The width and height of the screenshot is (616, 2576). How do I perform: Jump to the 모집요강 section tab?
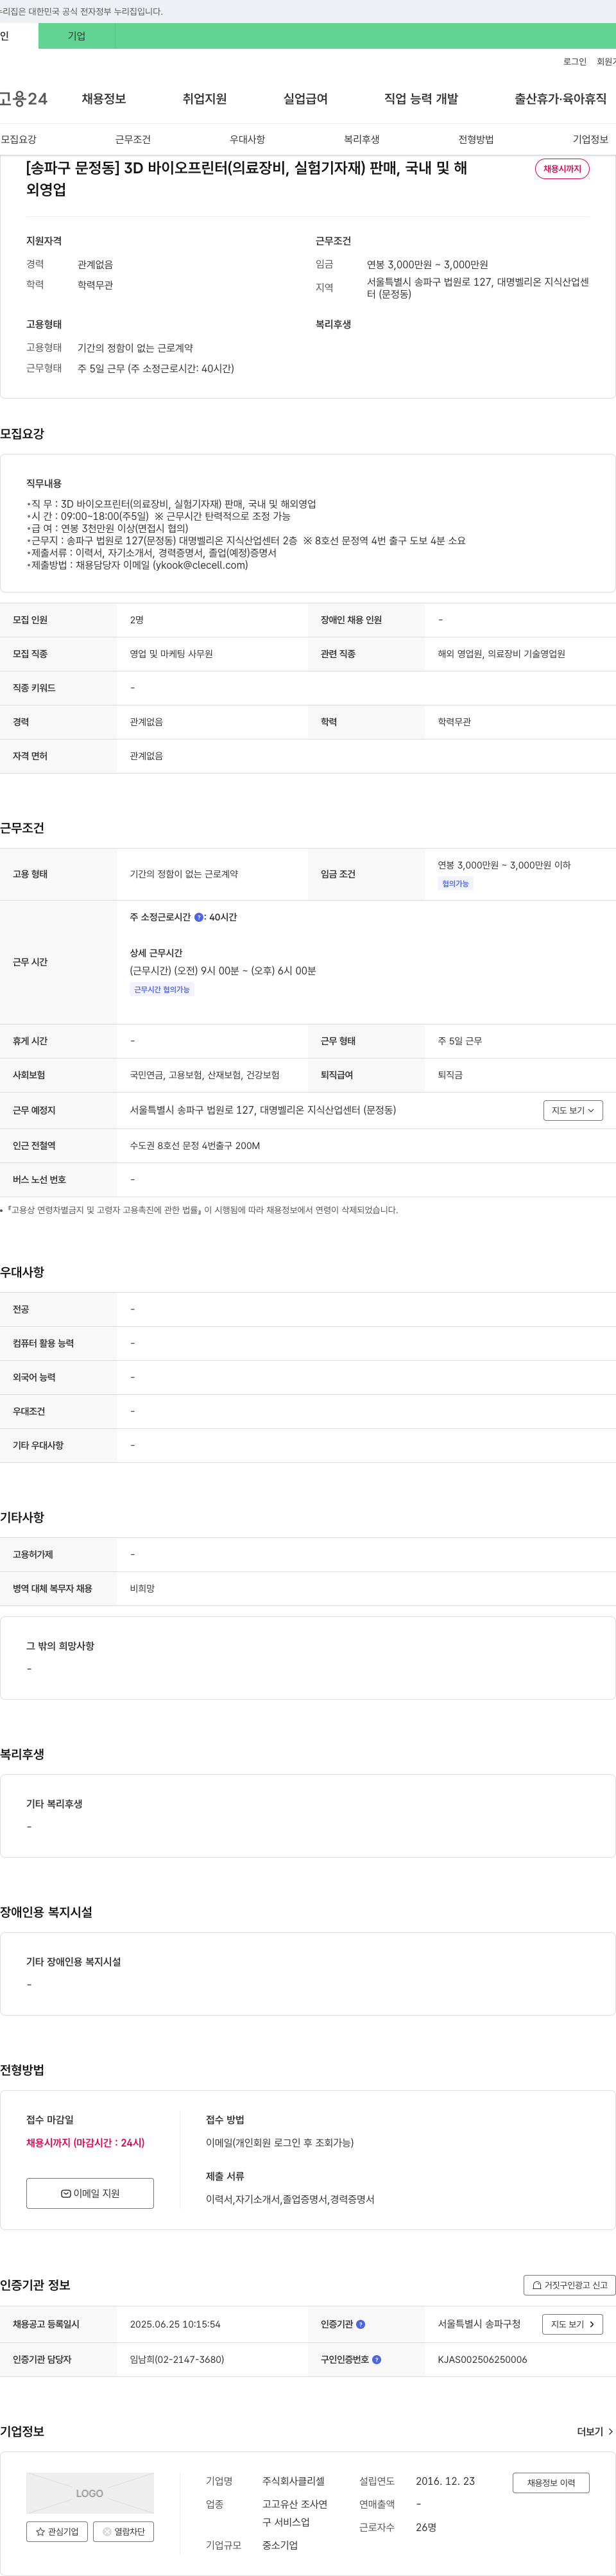pos(19,139)
